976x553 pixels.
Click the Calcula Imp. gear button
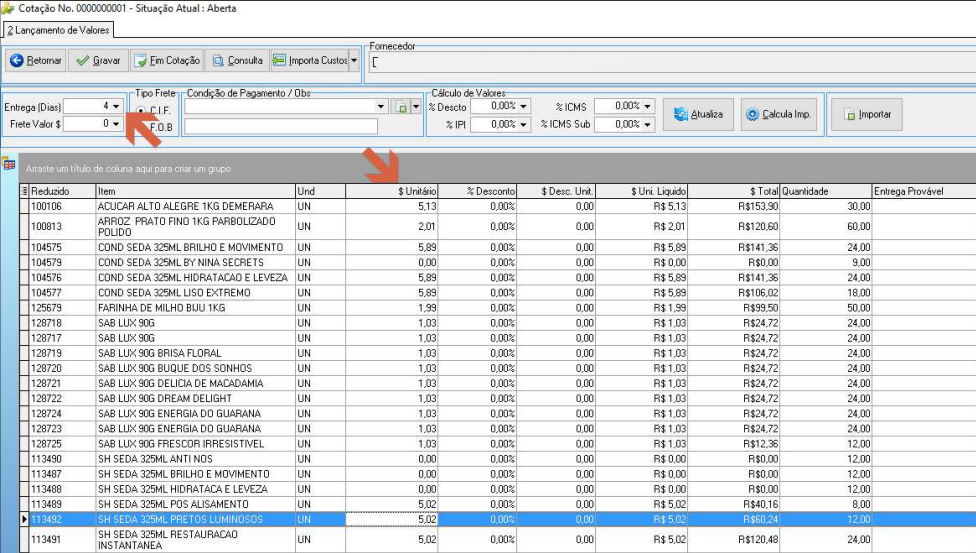tap(779, 115)
